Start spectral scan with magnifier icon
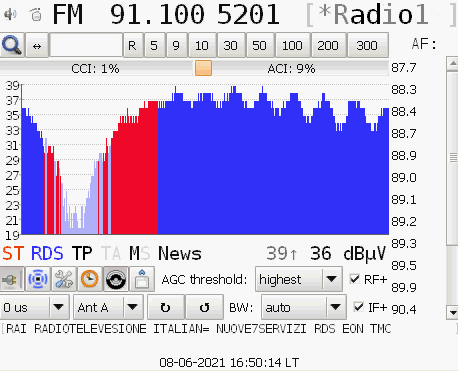458x371 pixels. coord(12,45)
